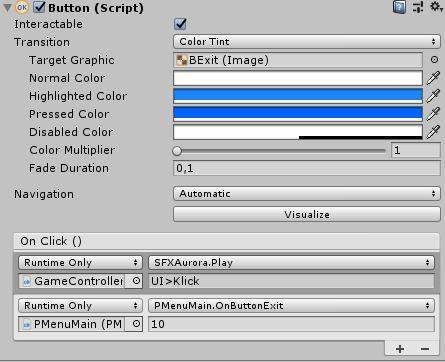Open the Navigation Automatic dropdown
The height and width of the screenshot is (362, 445).
pos(307,194)
